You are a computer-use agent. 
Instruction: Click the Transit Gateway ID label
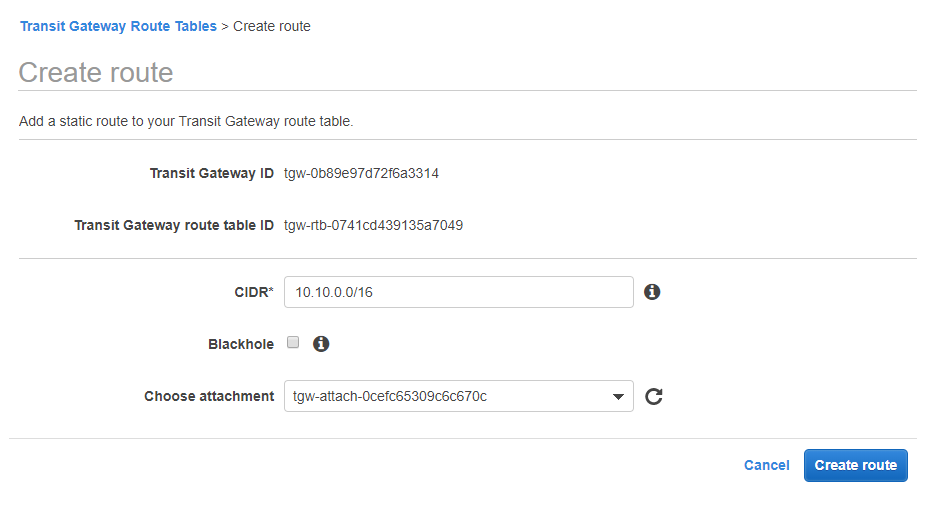(211, 173)
